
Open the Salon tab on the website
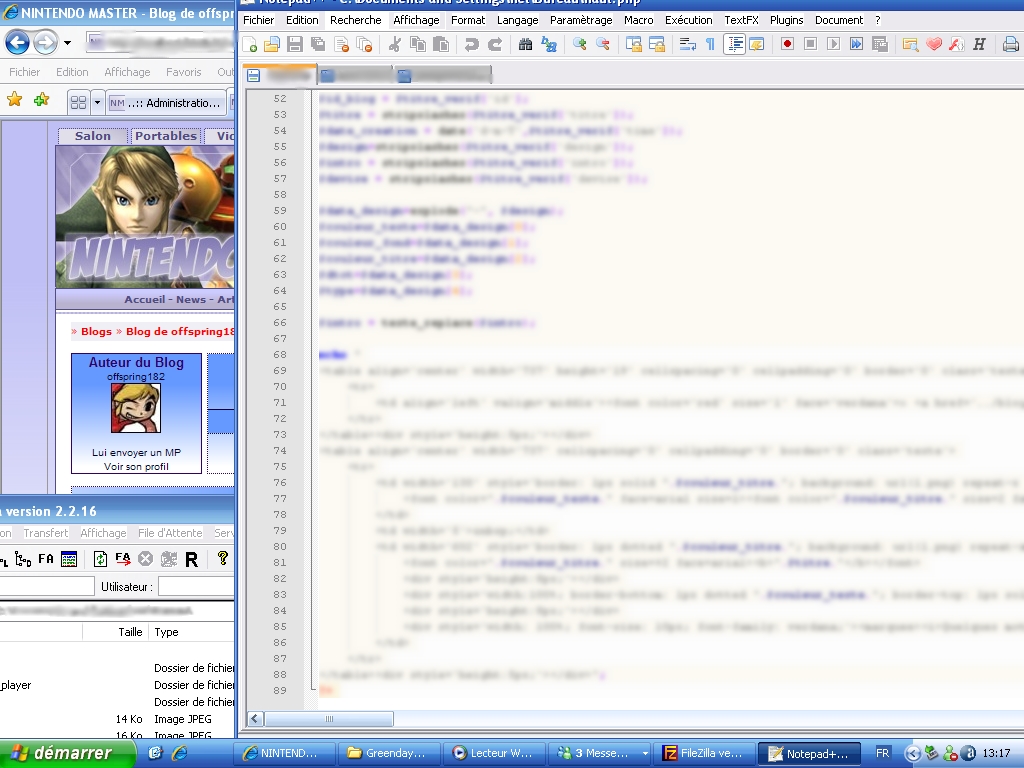click(93, 136)
